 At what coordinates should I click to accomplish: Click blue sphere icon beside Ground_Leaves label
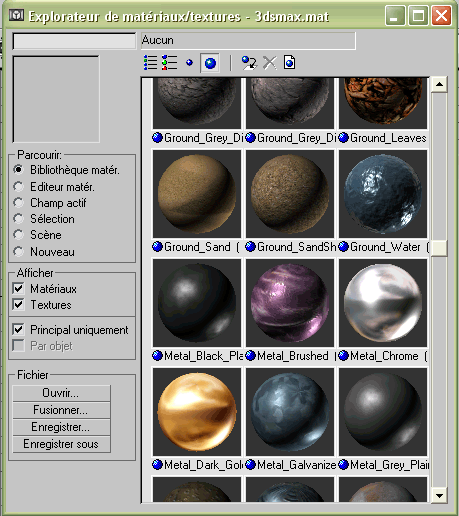click(343, 138)
